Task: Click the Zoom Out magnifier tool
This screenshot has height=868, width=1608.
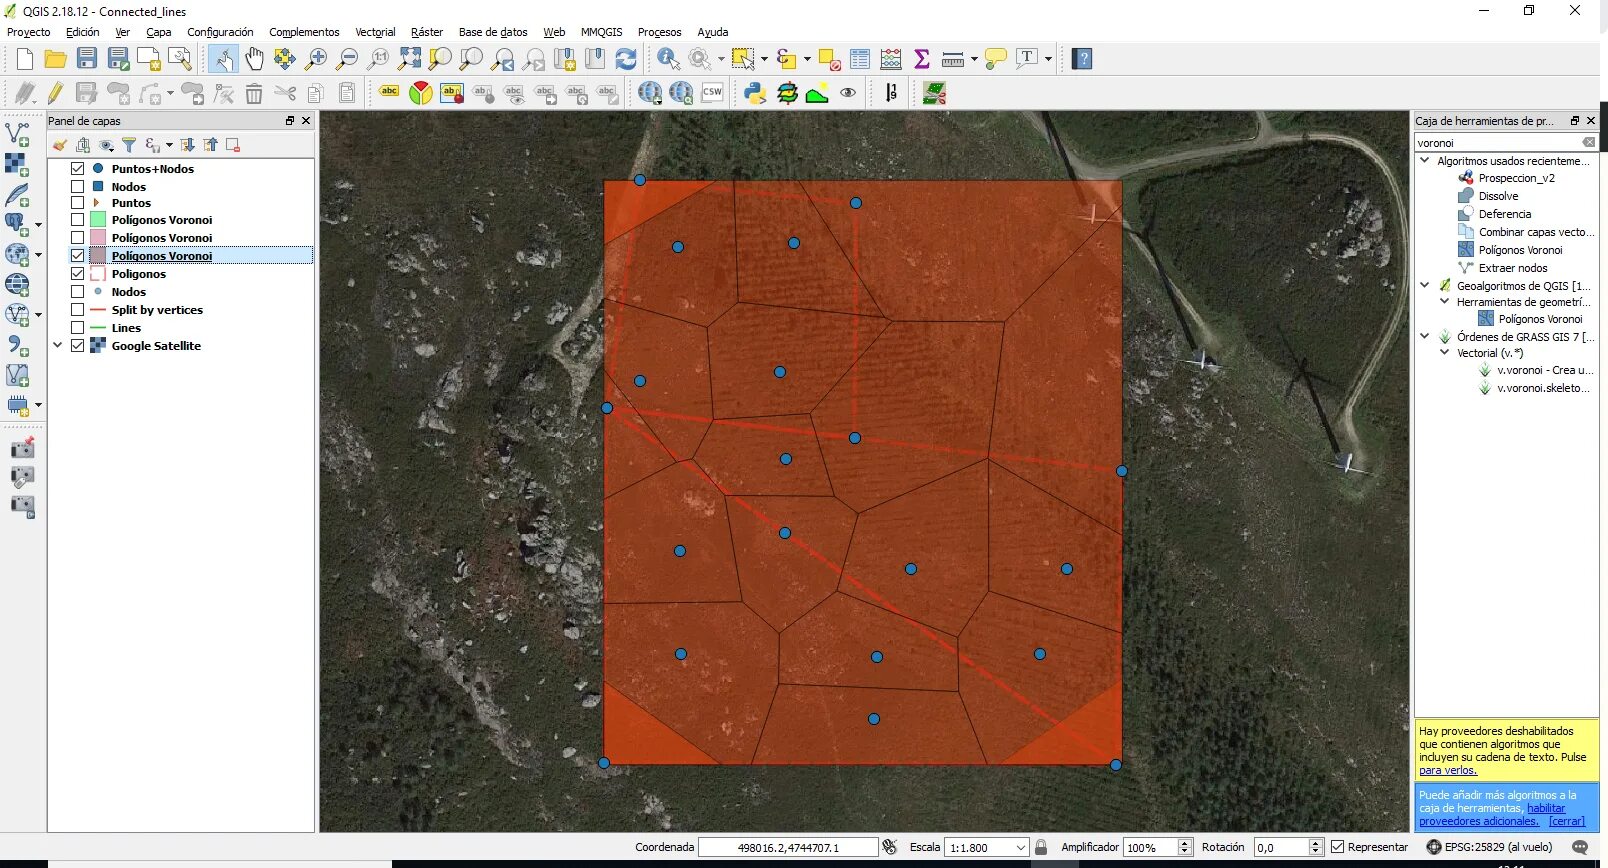Action: click(x=347, y=59)
